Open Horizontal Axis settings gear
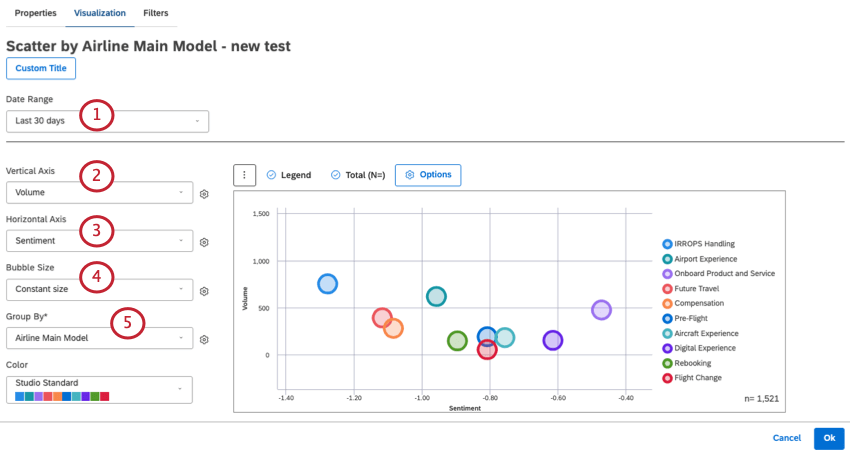Screen dimensions: 850x452 (x=204, y=242)
